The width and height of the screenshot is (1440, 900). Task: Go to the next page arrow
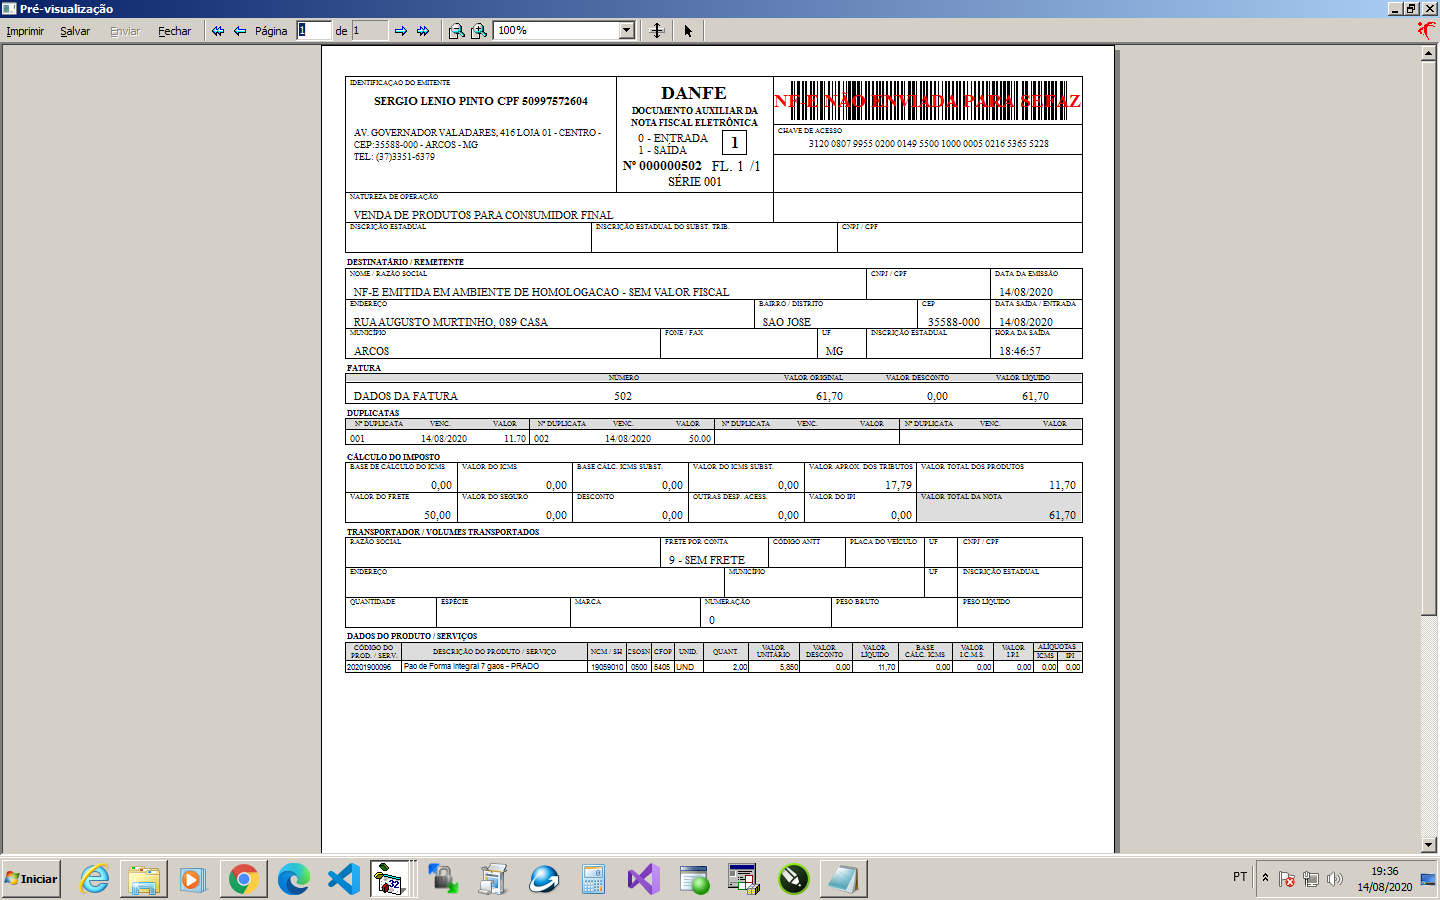tap(401, 31)
